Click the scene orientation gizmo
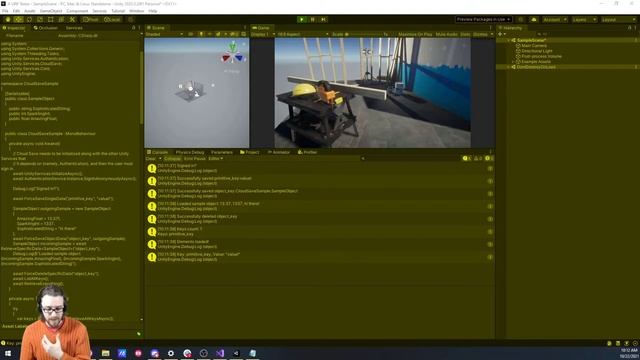Viewport: 640px width, 360px height. (233, 53)
